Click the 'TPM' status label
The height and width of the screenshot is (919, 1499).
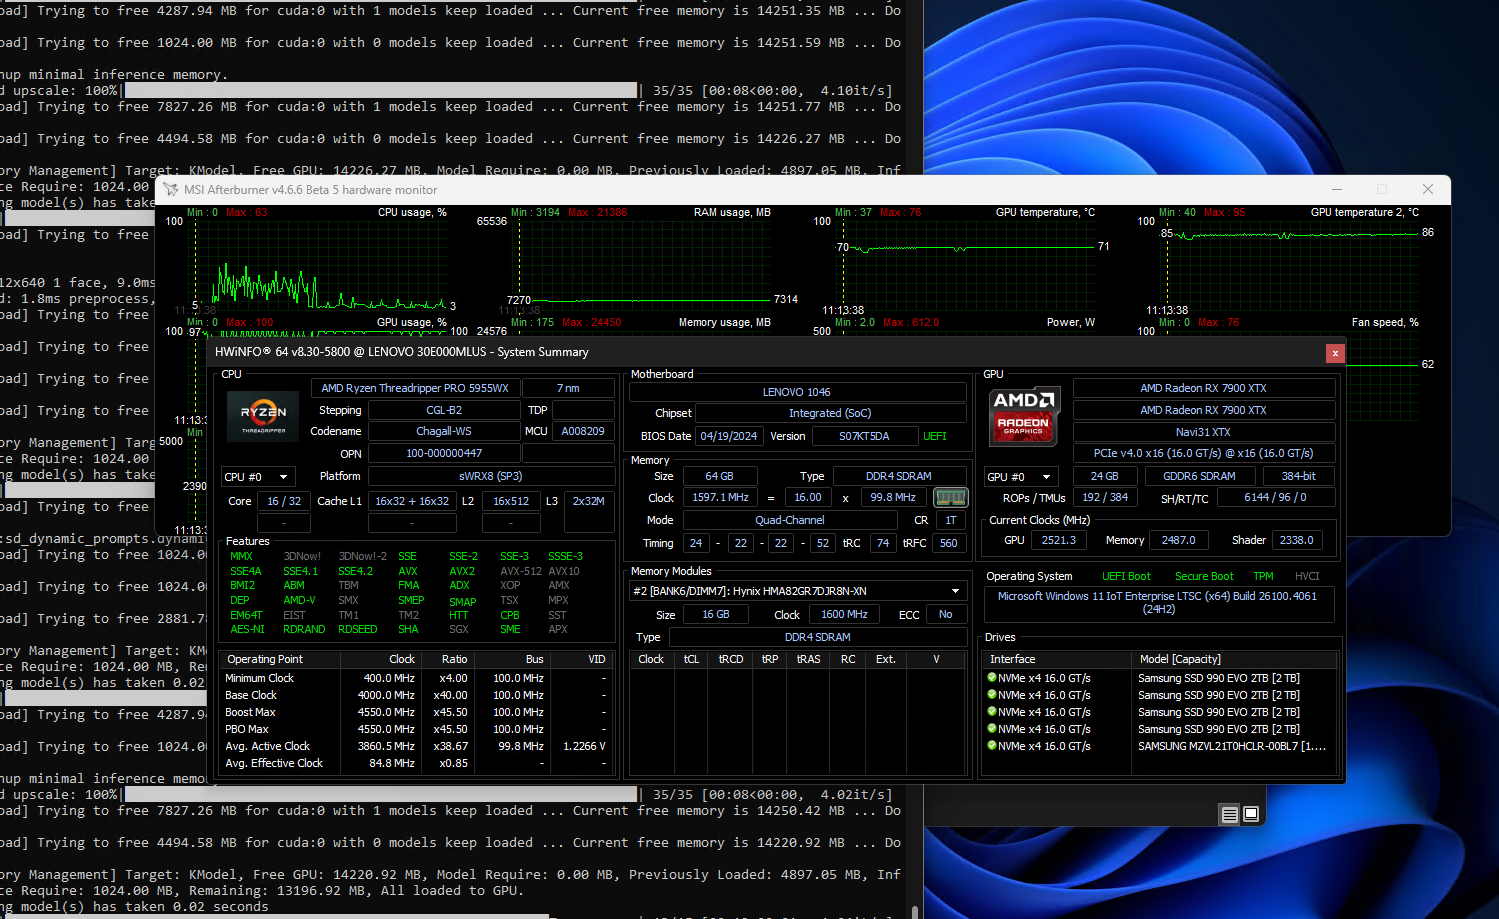pos(1264,576)
